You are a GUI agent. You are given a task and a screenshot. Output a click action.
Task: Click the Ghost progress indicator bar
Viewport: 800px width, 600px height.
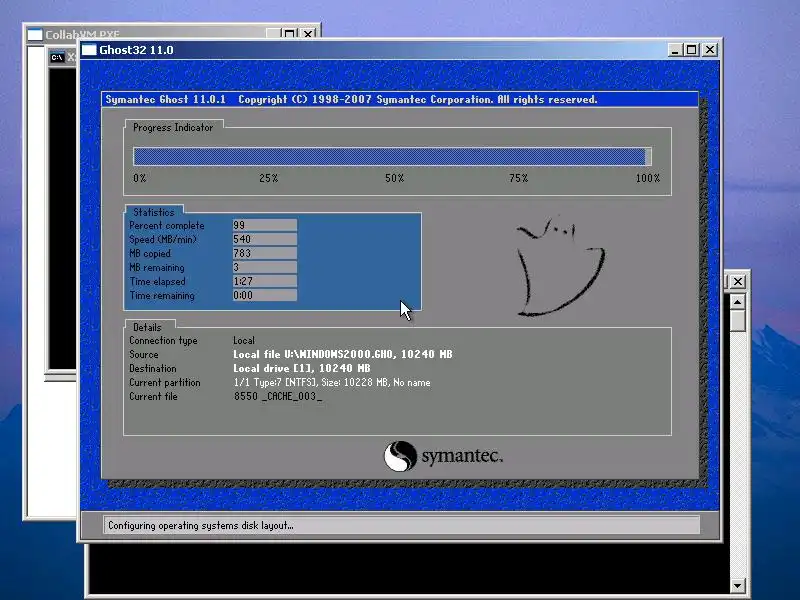click(392, 157)
